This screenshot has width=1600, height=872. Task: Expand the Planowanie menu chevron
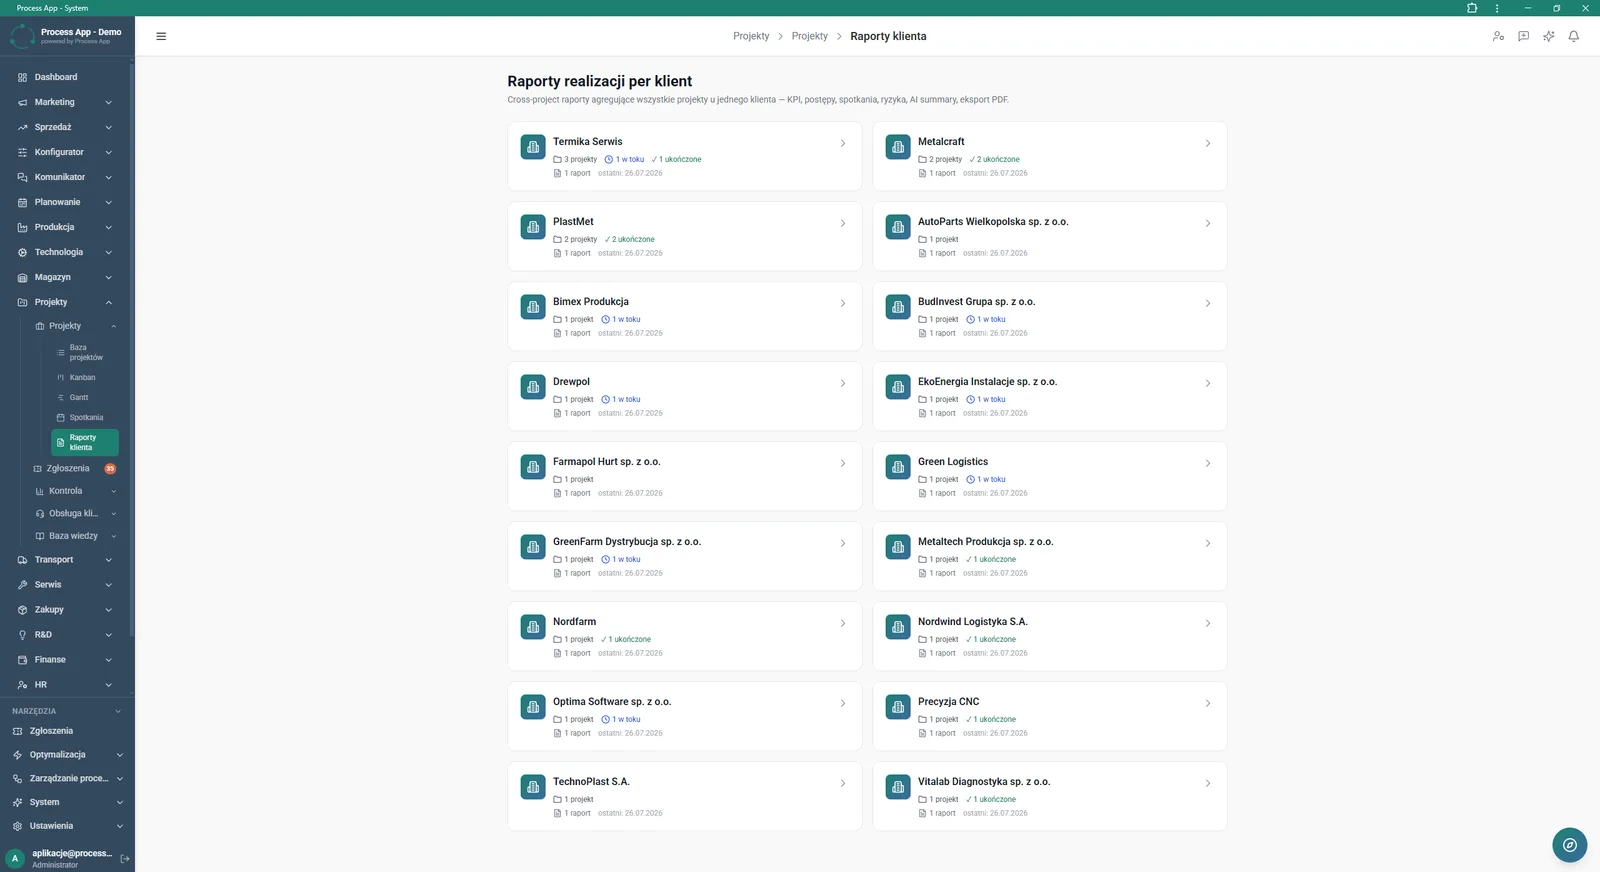pos(108,202)
